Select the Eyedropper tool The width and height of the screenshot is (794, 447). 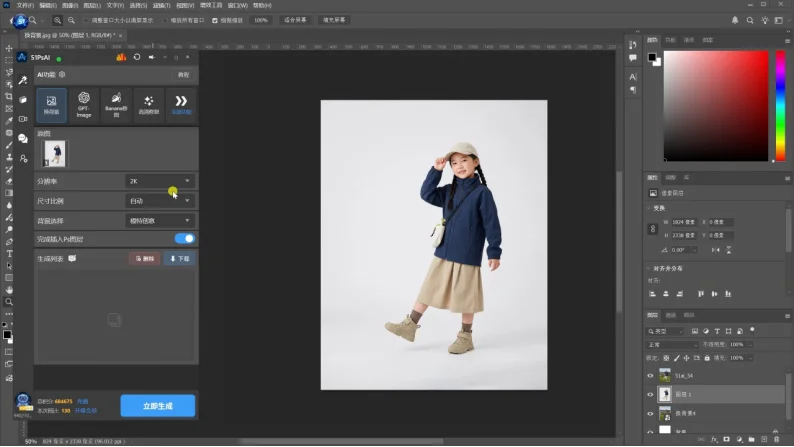(x=9, y=120)
